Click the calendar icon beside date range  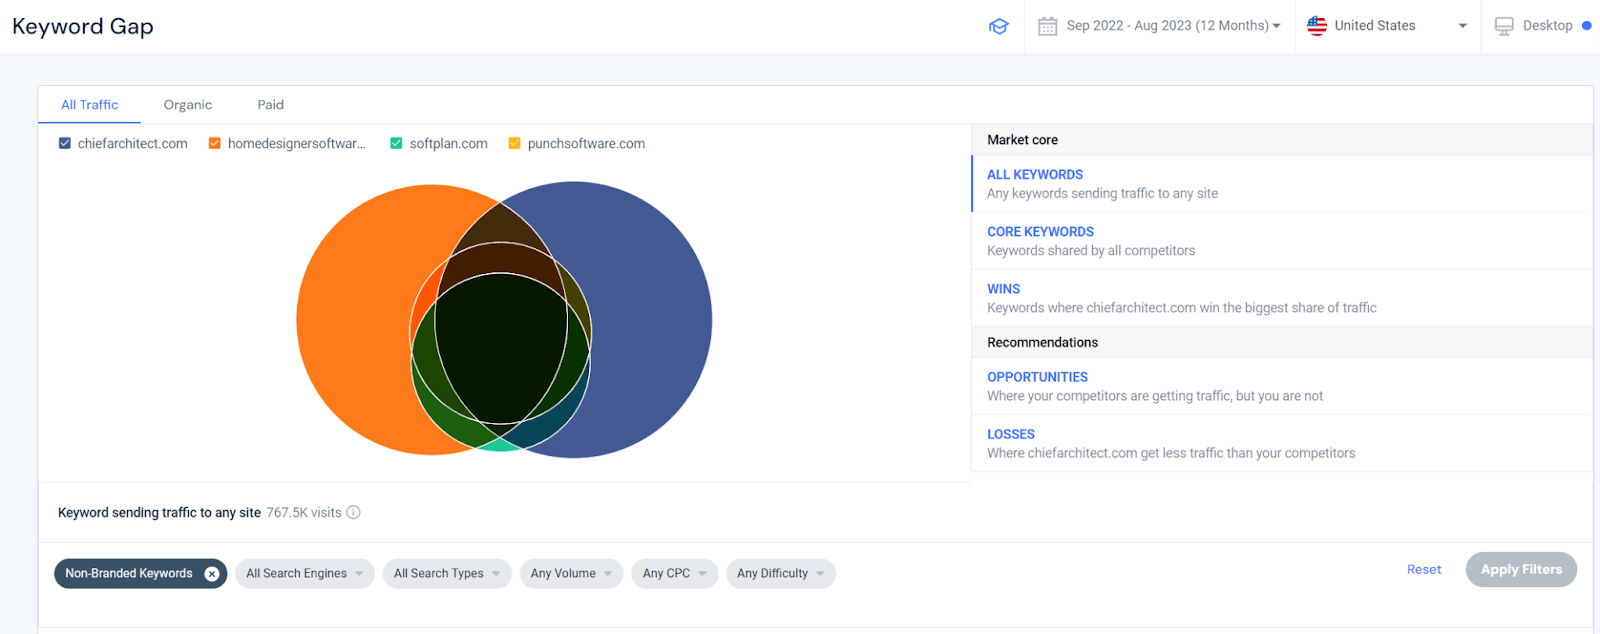[1047, 26]
